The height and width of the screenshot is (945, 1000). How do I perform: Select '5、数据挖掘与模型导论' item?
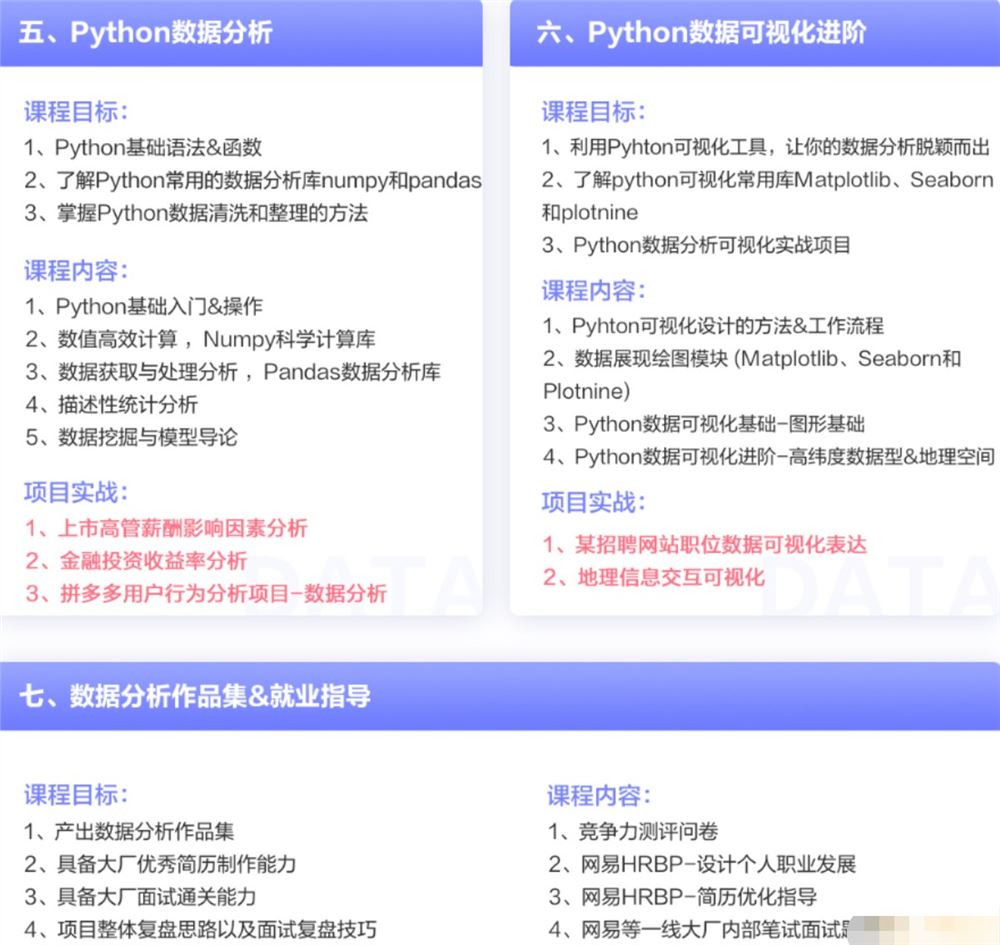tap(131, 437)
